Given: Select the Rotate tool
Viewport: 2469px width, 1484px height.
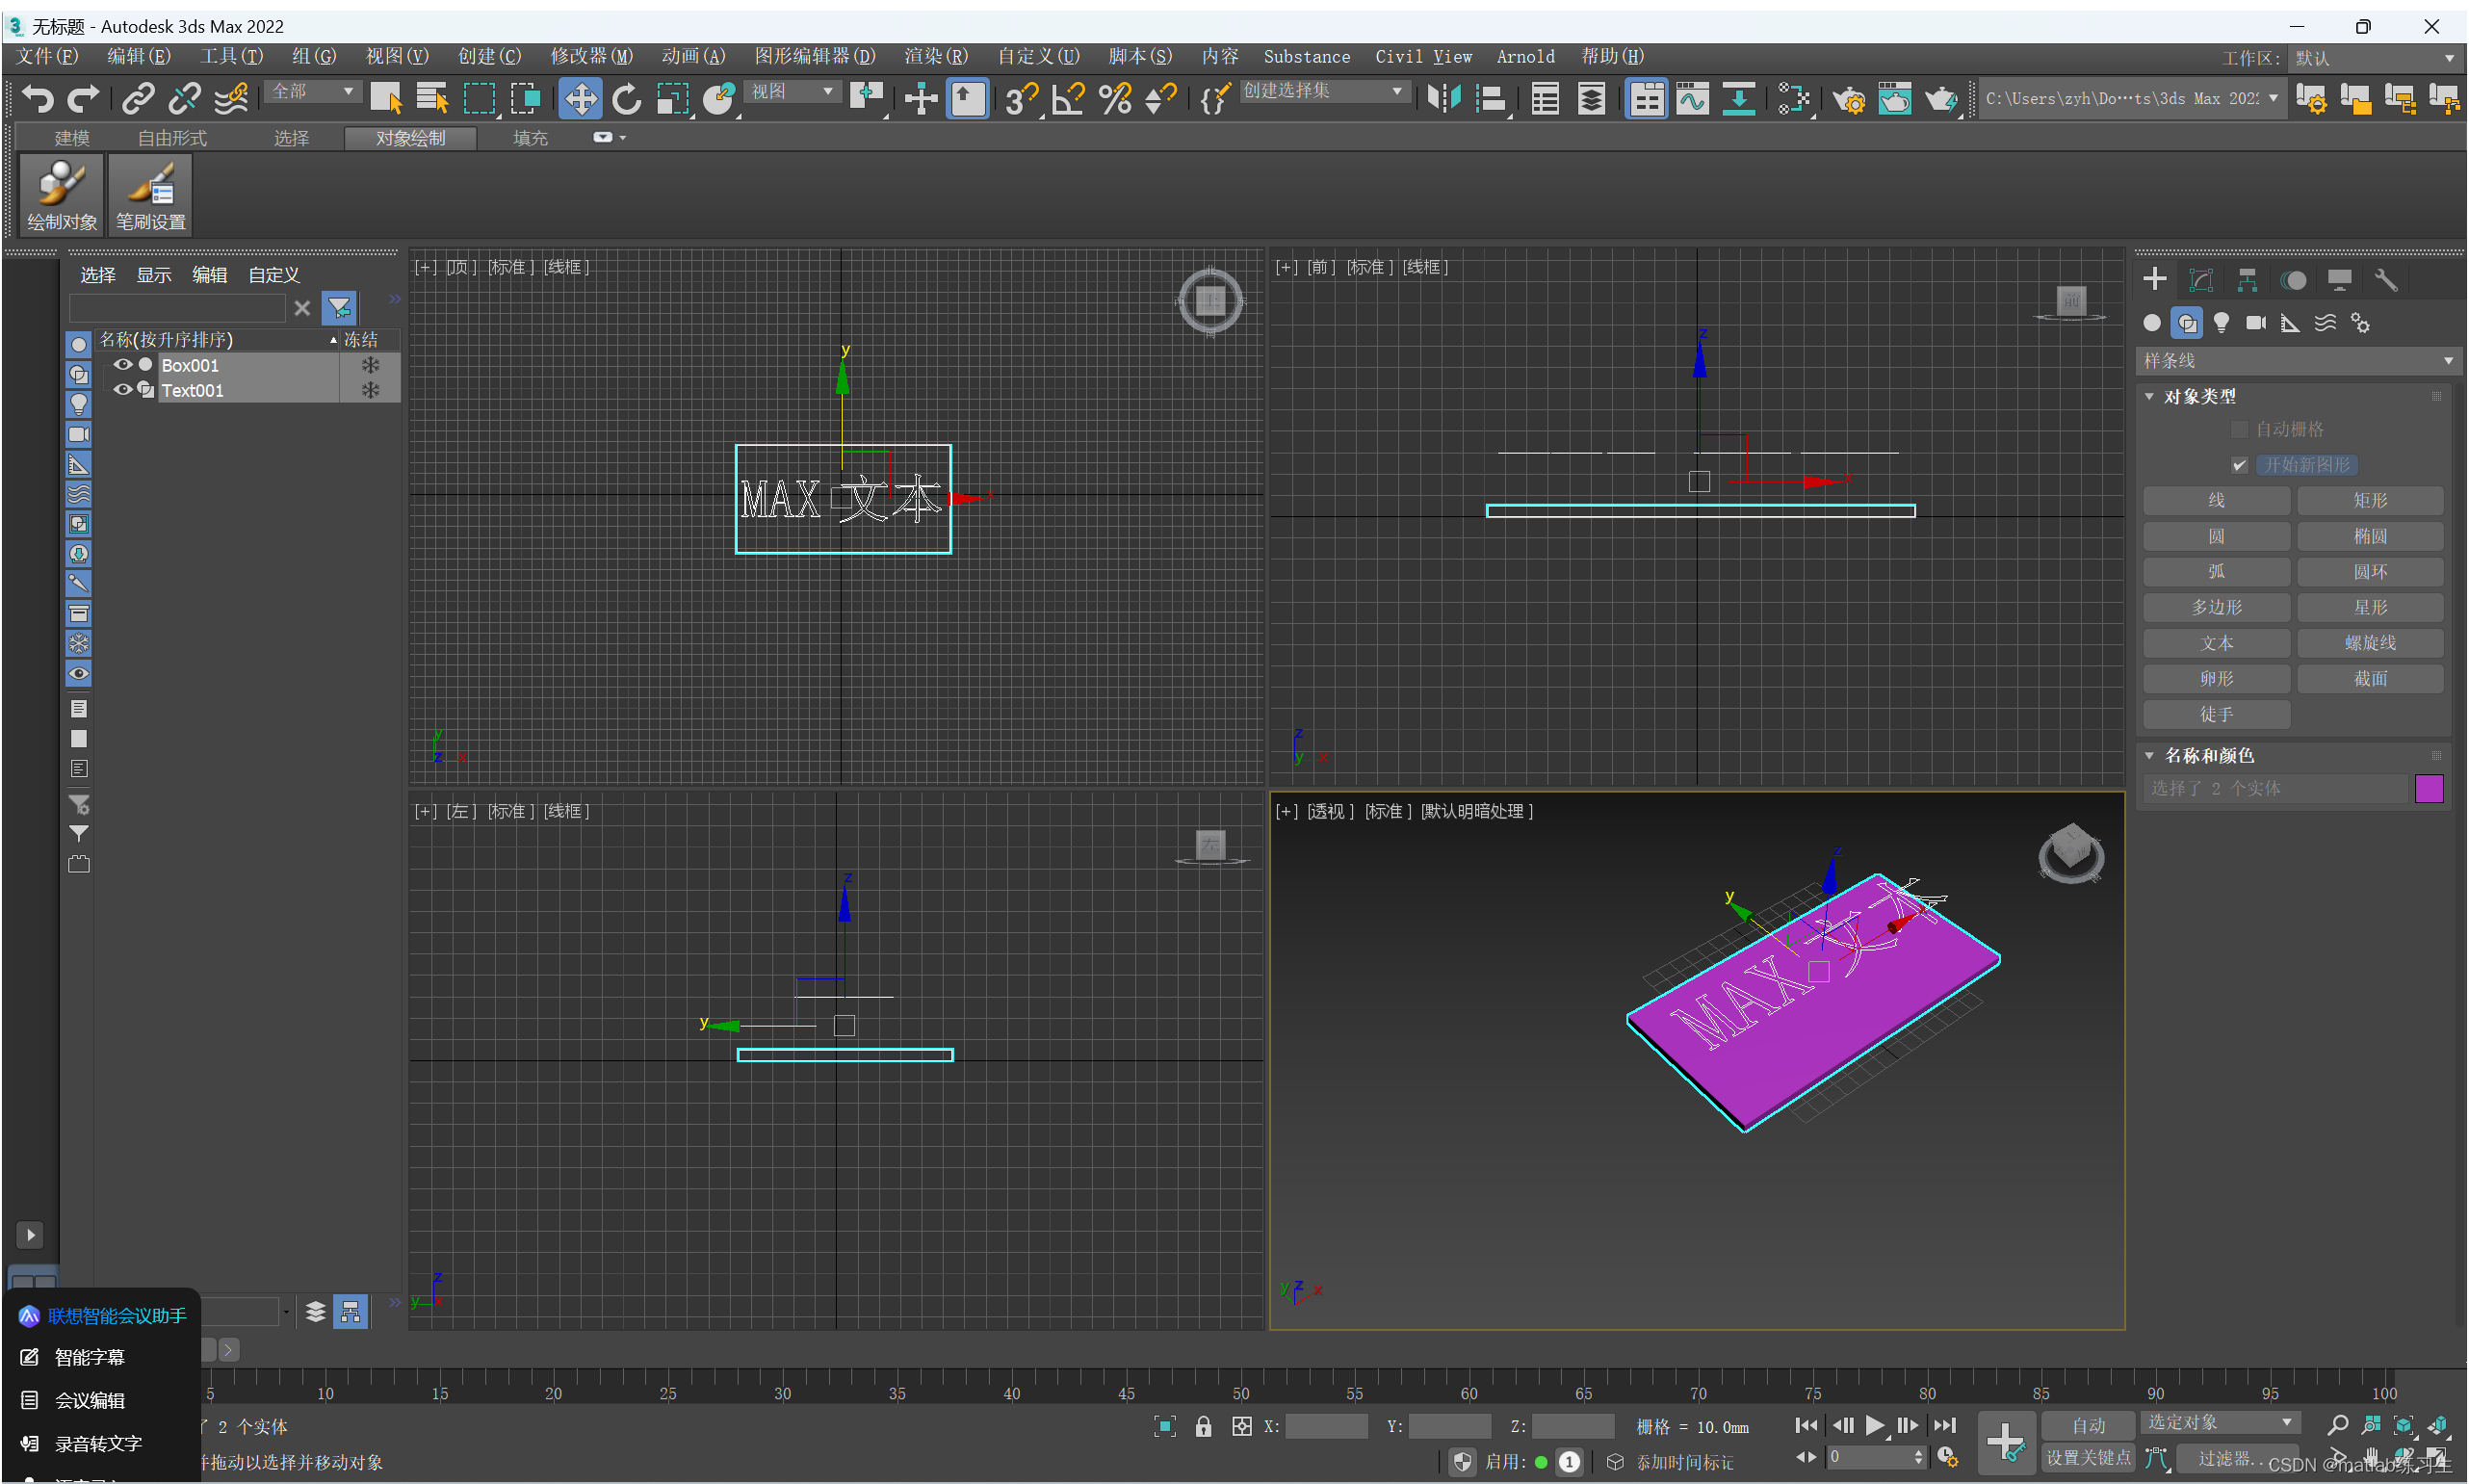Looking at the screenshot, I should 627,98.
